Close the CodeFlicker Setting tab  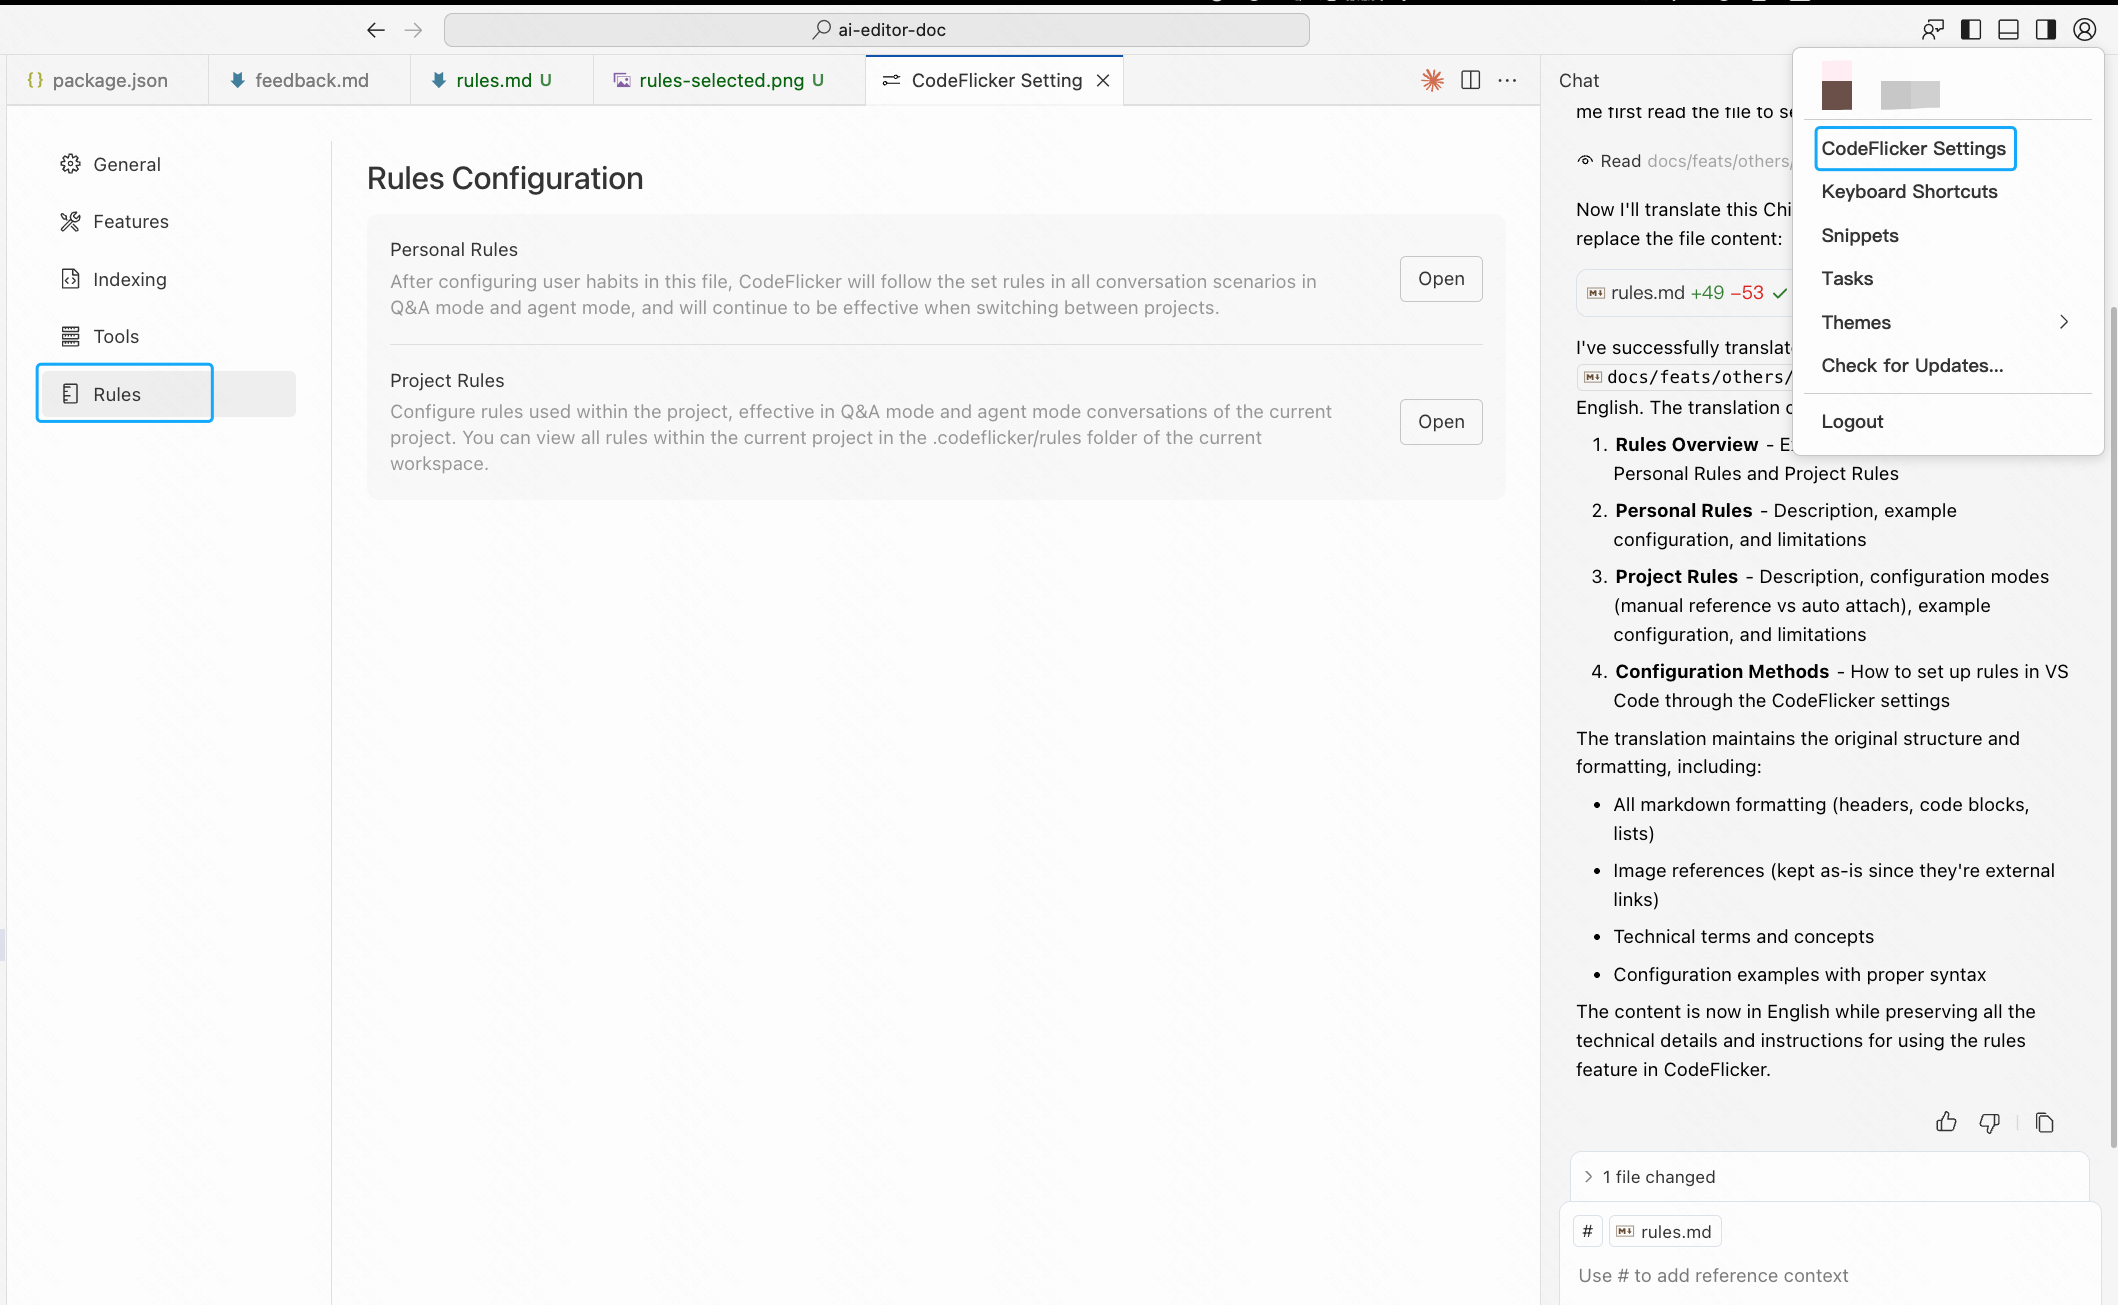pyautogui.click(x=1103, y=80)
